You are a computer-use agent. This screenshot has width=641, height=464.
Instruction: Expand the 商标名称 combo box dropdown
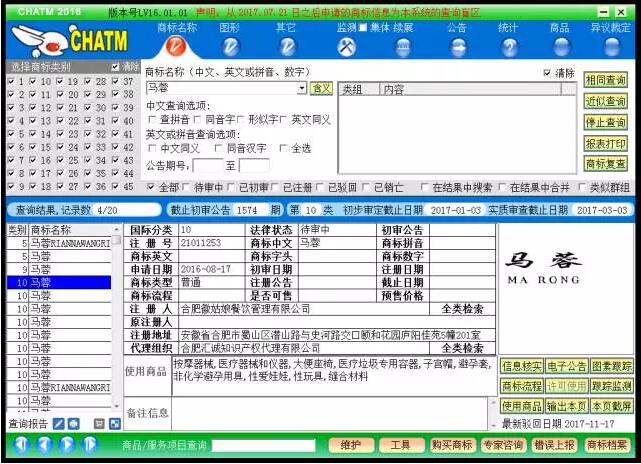pyautogui.click(x=302, y=88)
